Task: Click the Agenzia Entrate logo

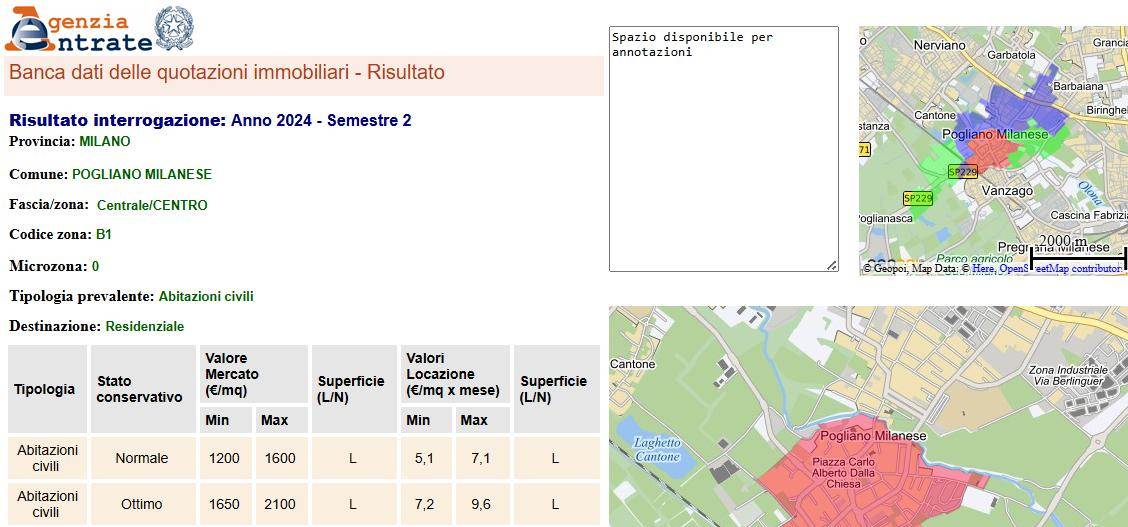Action: pos(78,29)
